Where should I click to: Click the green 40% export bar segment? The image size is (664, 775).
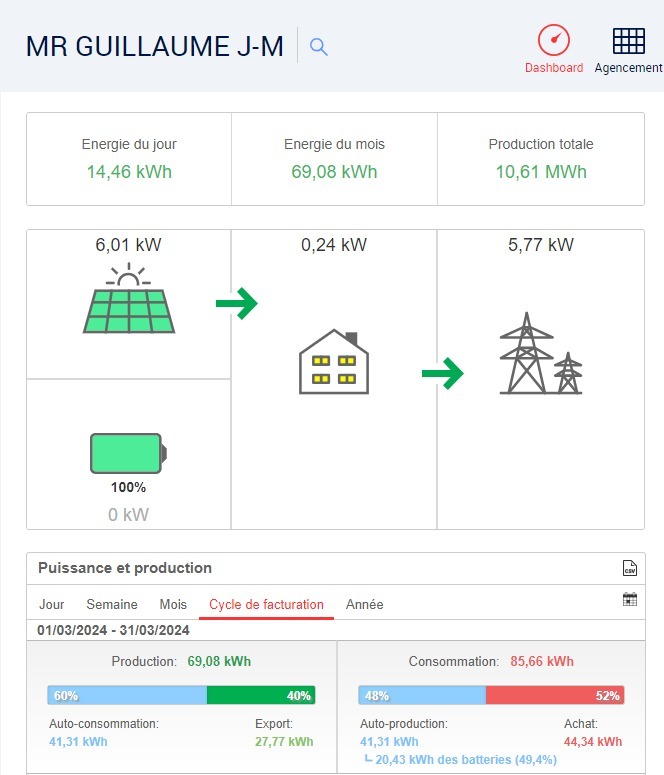click(260, 695)
